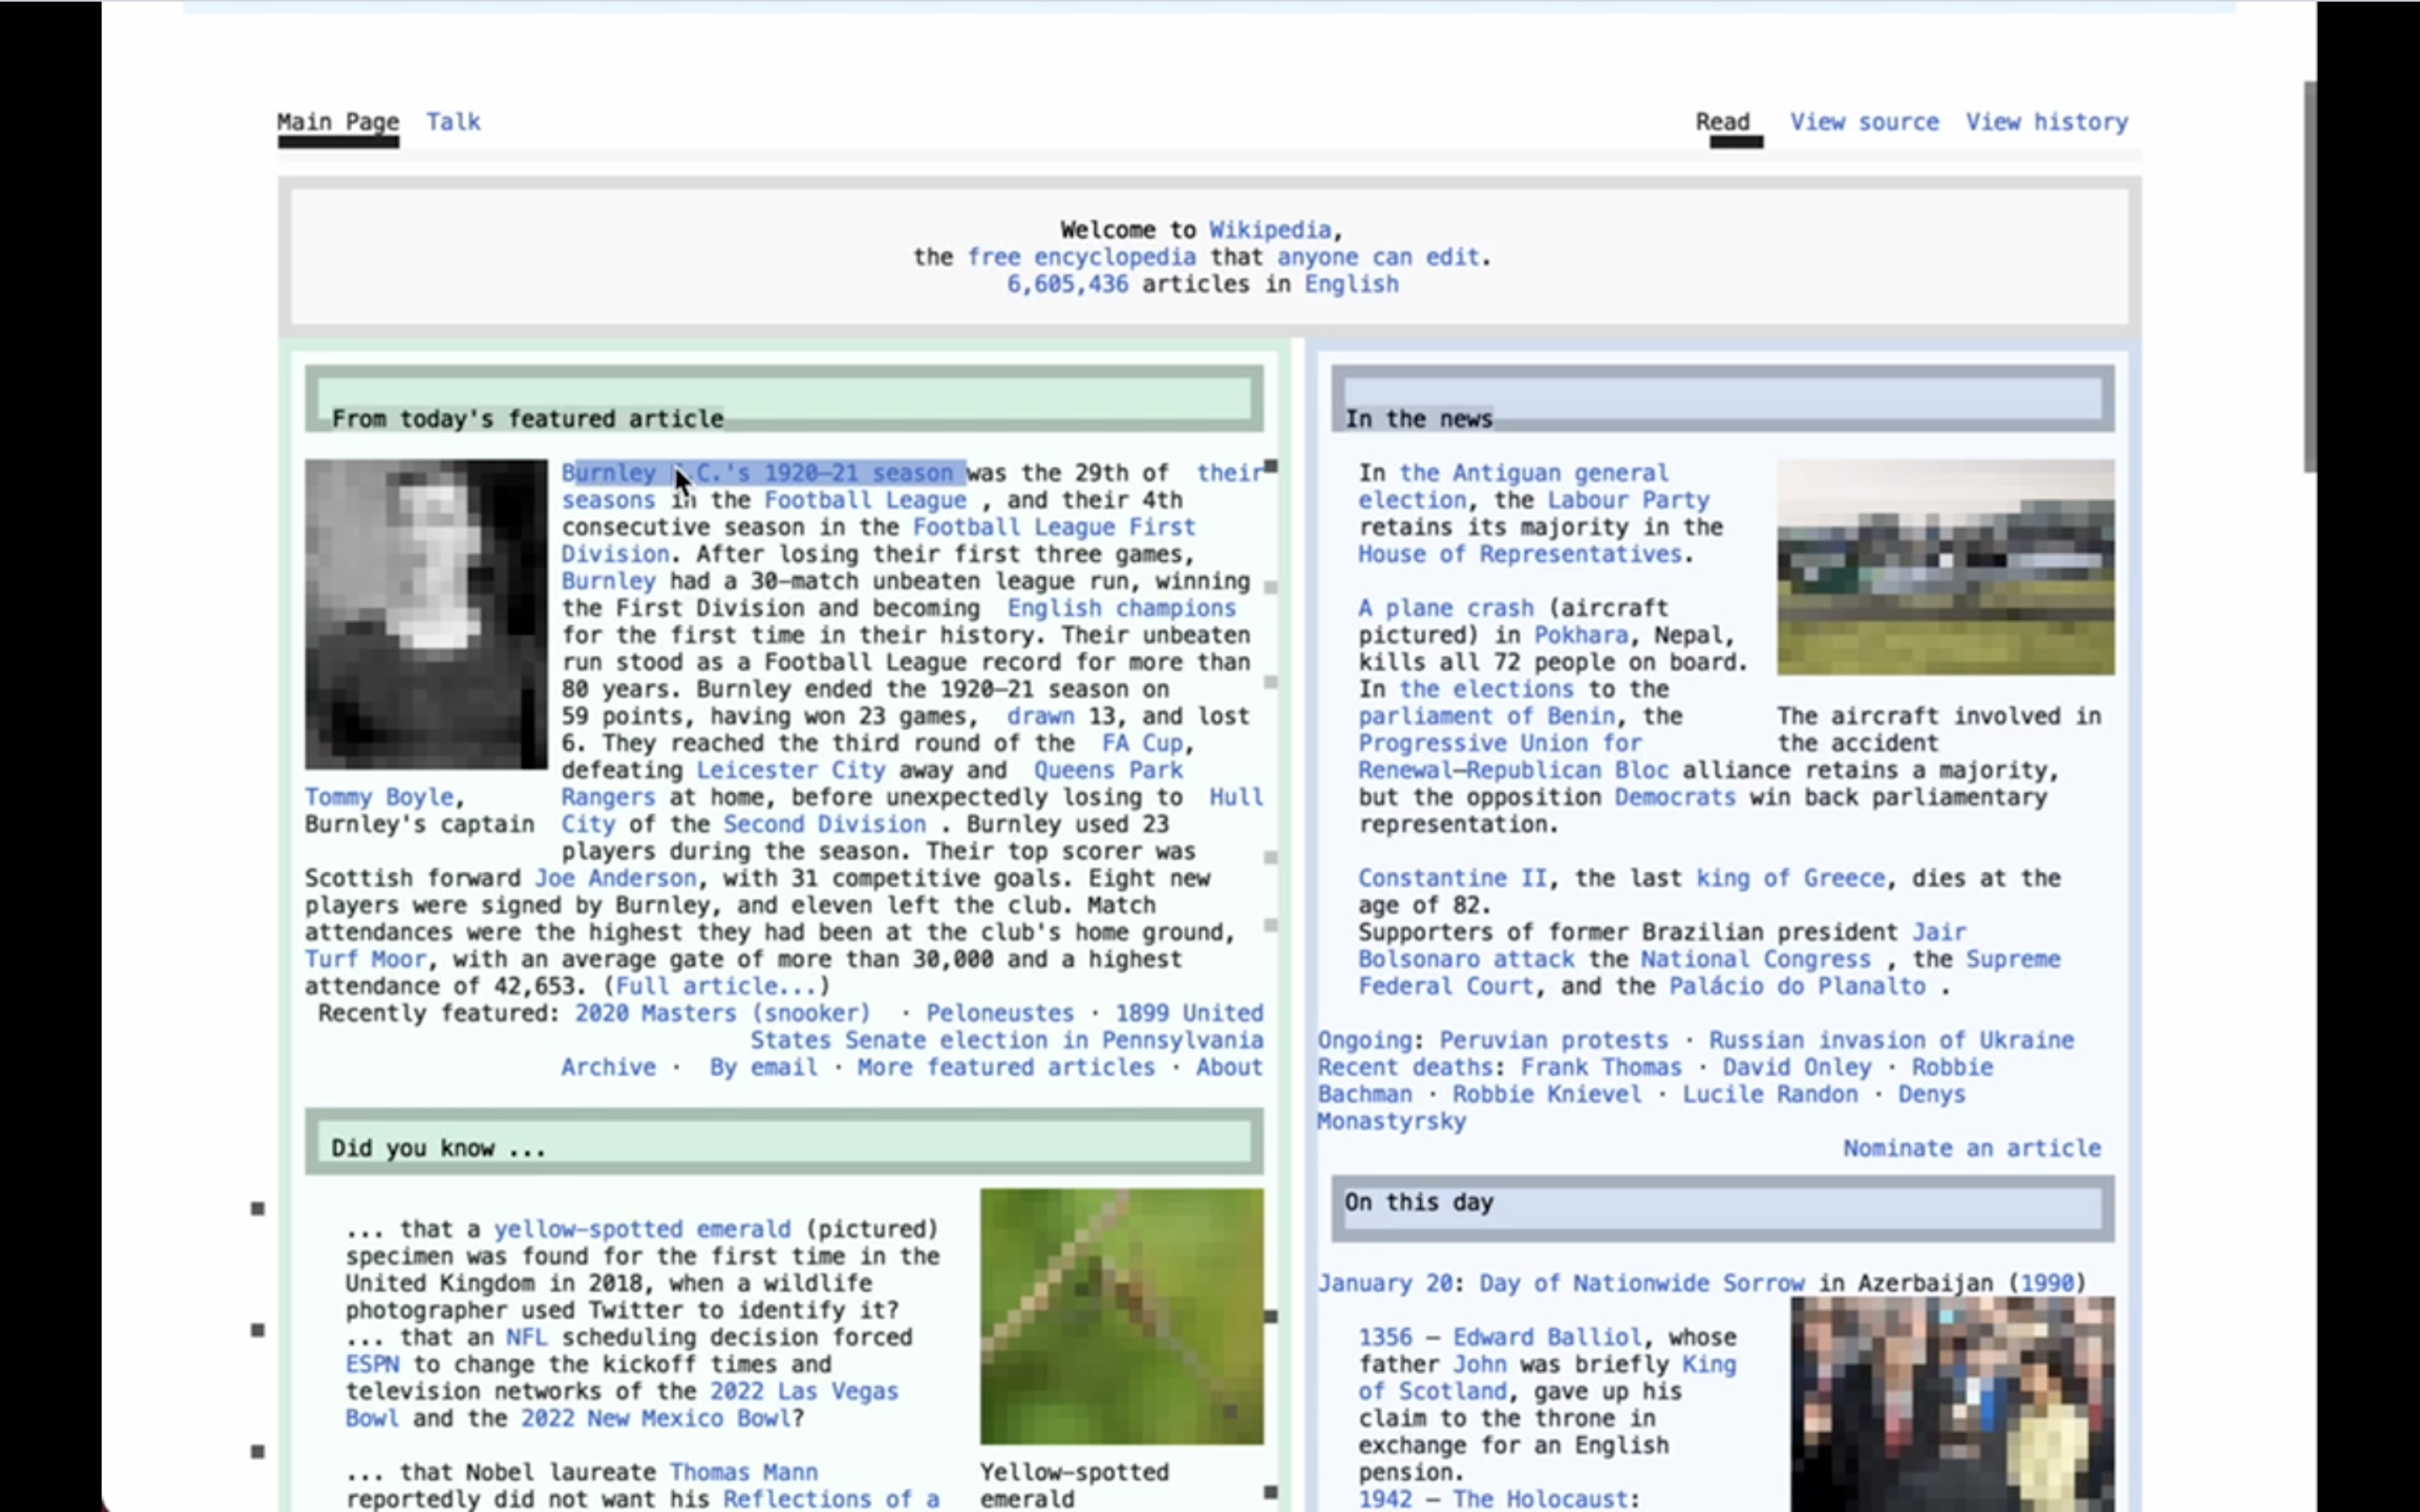
Task: Open the View source tab
Action: (x=1864, y=122)
